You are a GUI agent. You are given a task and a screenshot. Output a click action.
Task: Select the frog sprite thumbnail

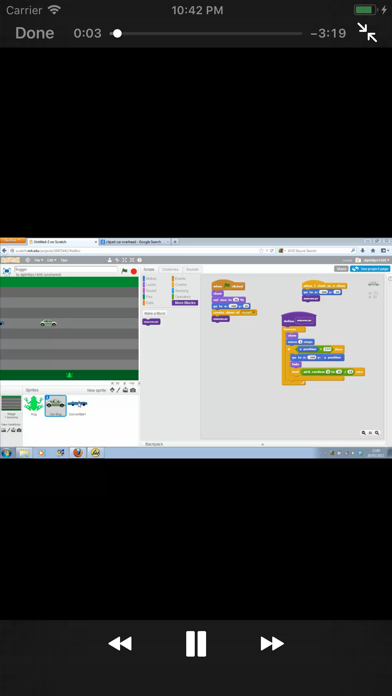34,405
